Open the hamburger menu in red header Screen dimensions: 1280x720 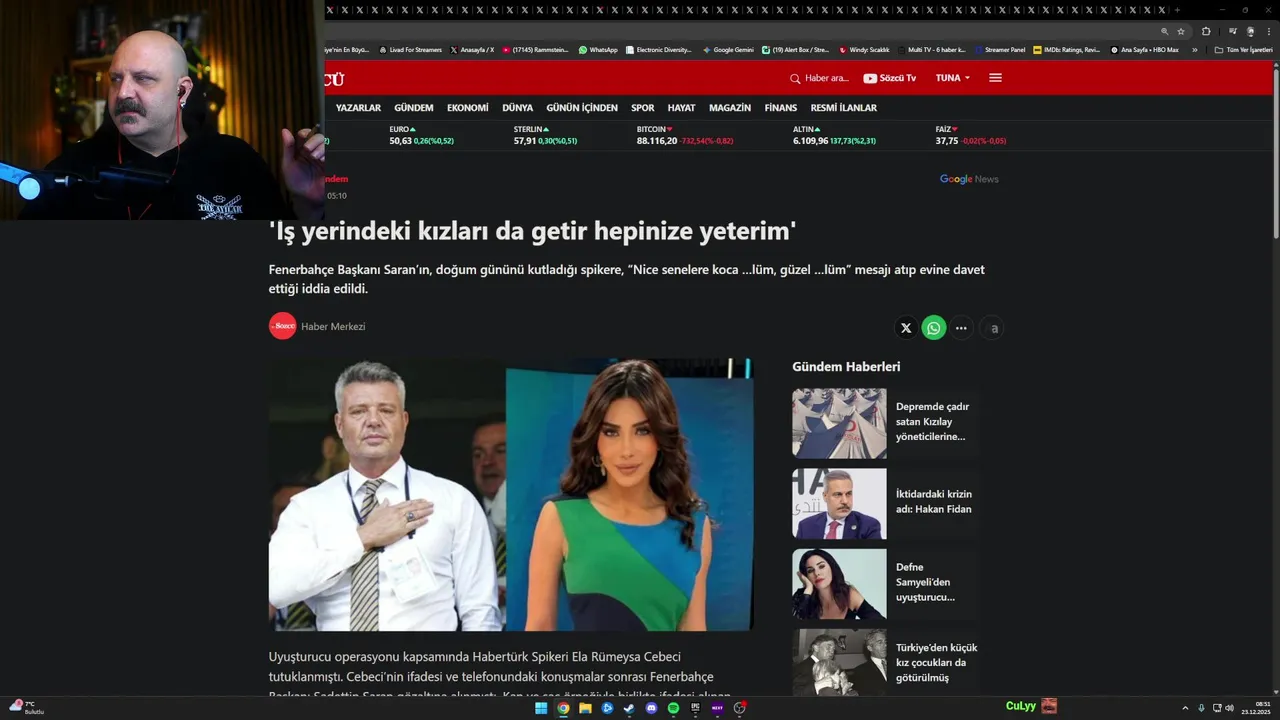(995, 78)
